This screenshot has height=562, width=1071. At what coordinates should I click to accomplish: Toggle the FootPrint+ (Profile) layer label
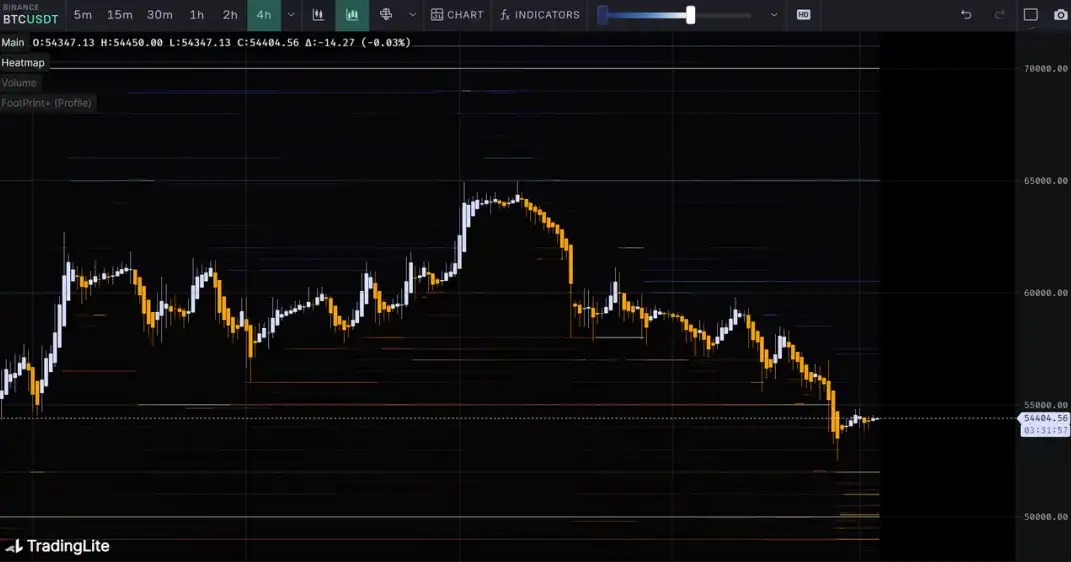click(47, 103)
